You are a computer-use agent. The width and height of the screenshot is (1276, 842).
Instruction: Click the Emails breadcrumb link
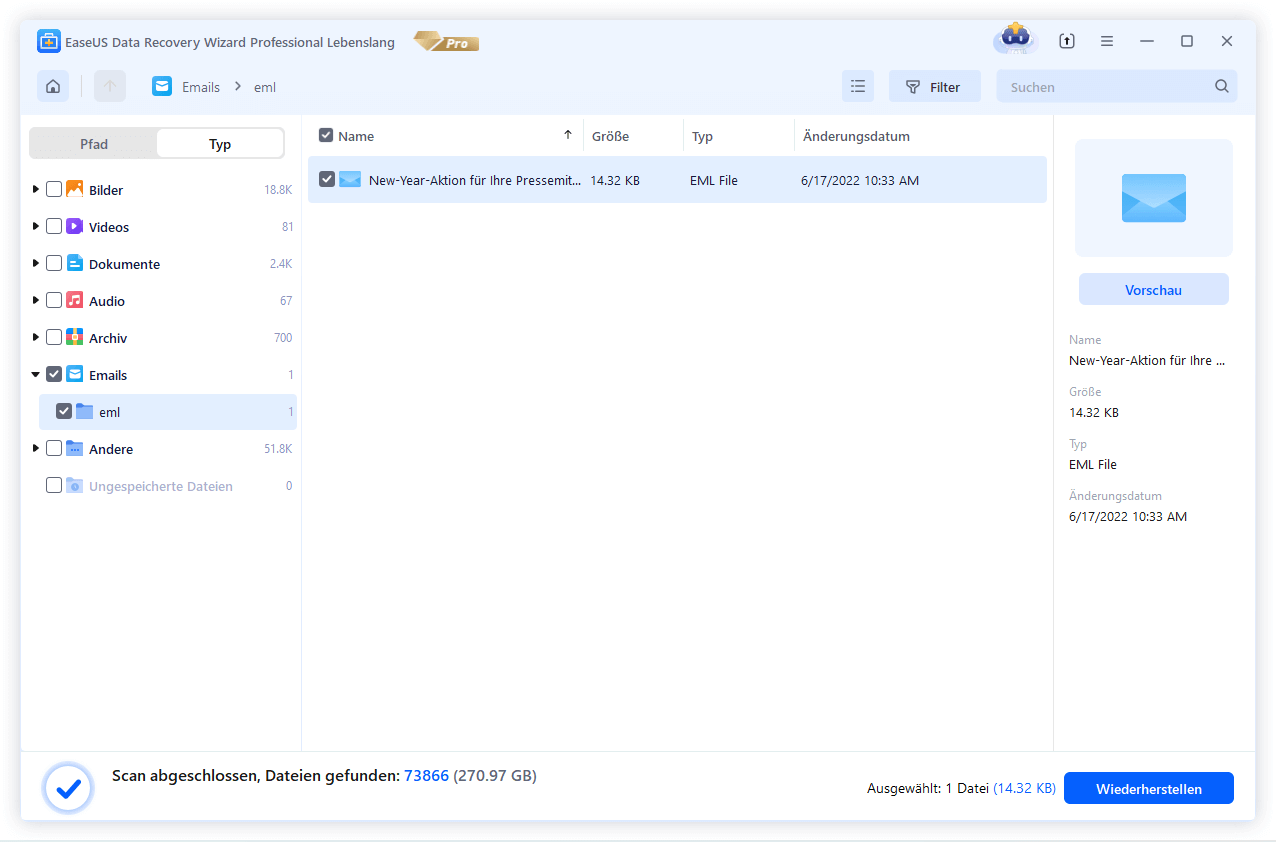coord(201,87)
